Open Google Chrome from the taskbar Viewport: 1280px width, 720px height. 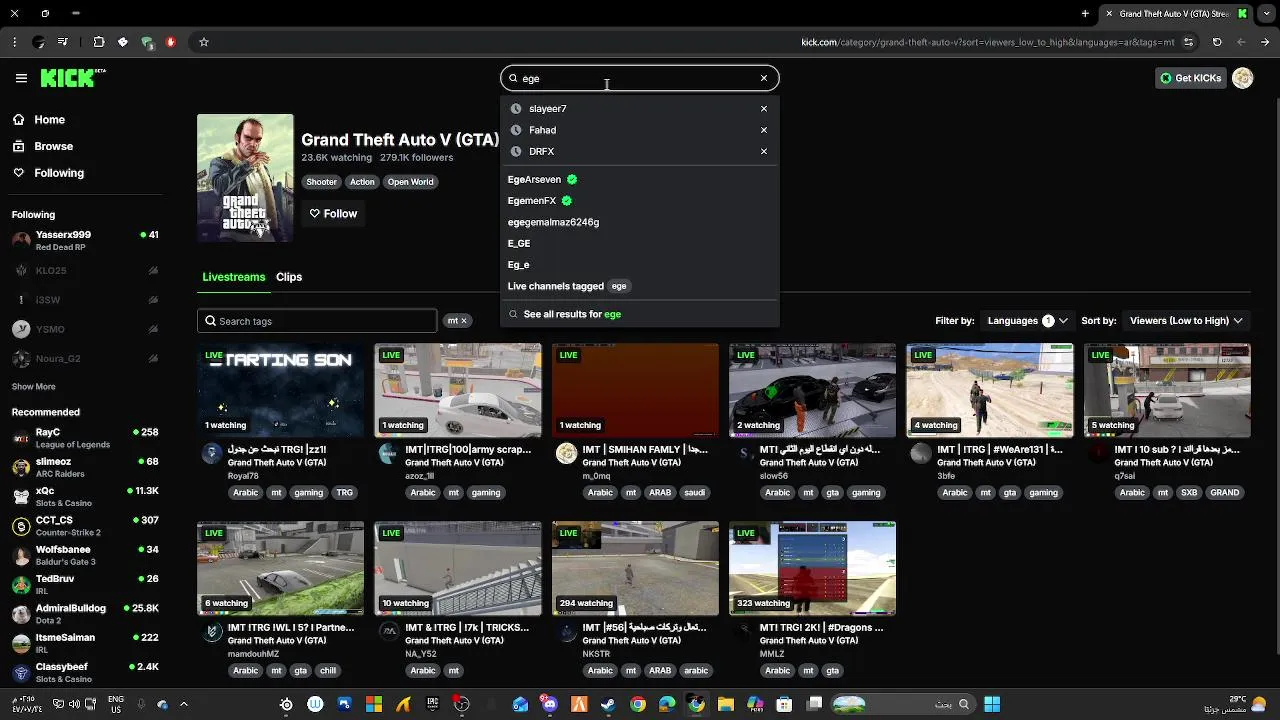pyautogui.click(x=638, y=704)
